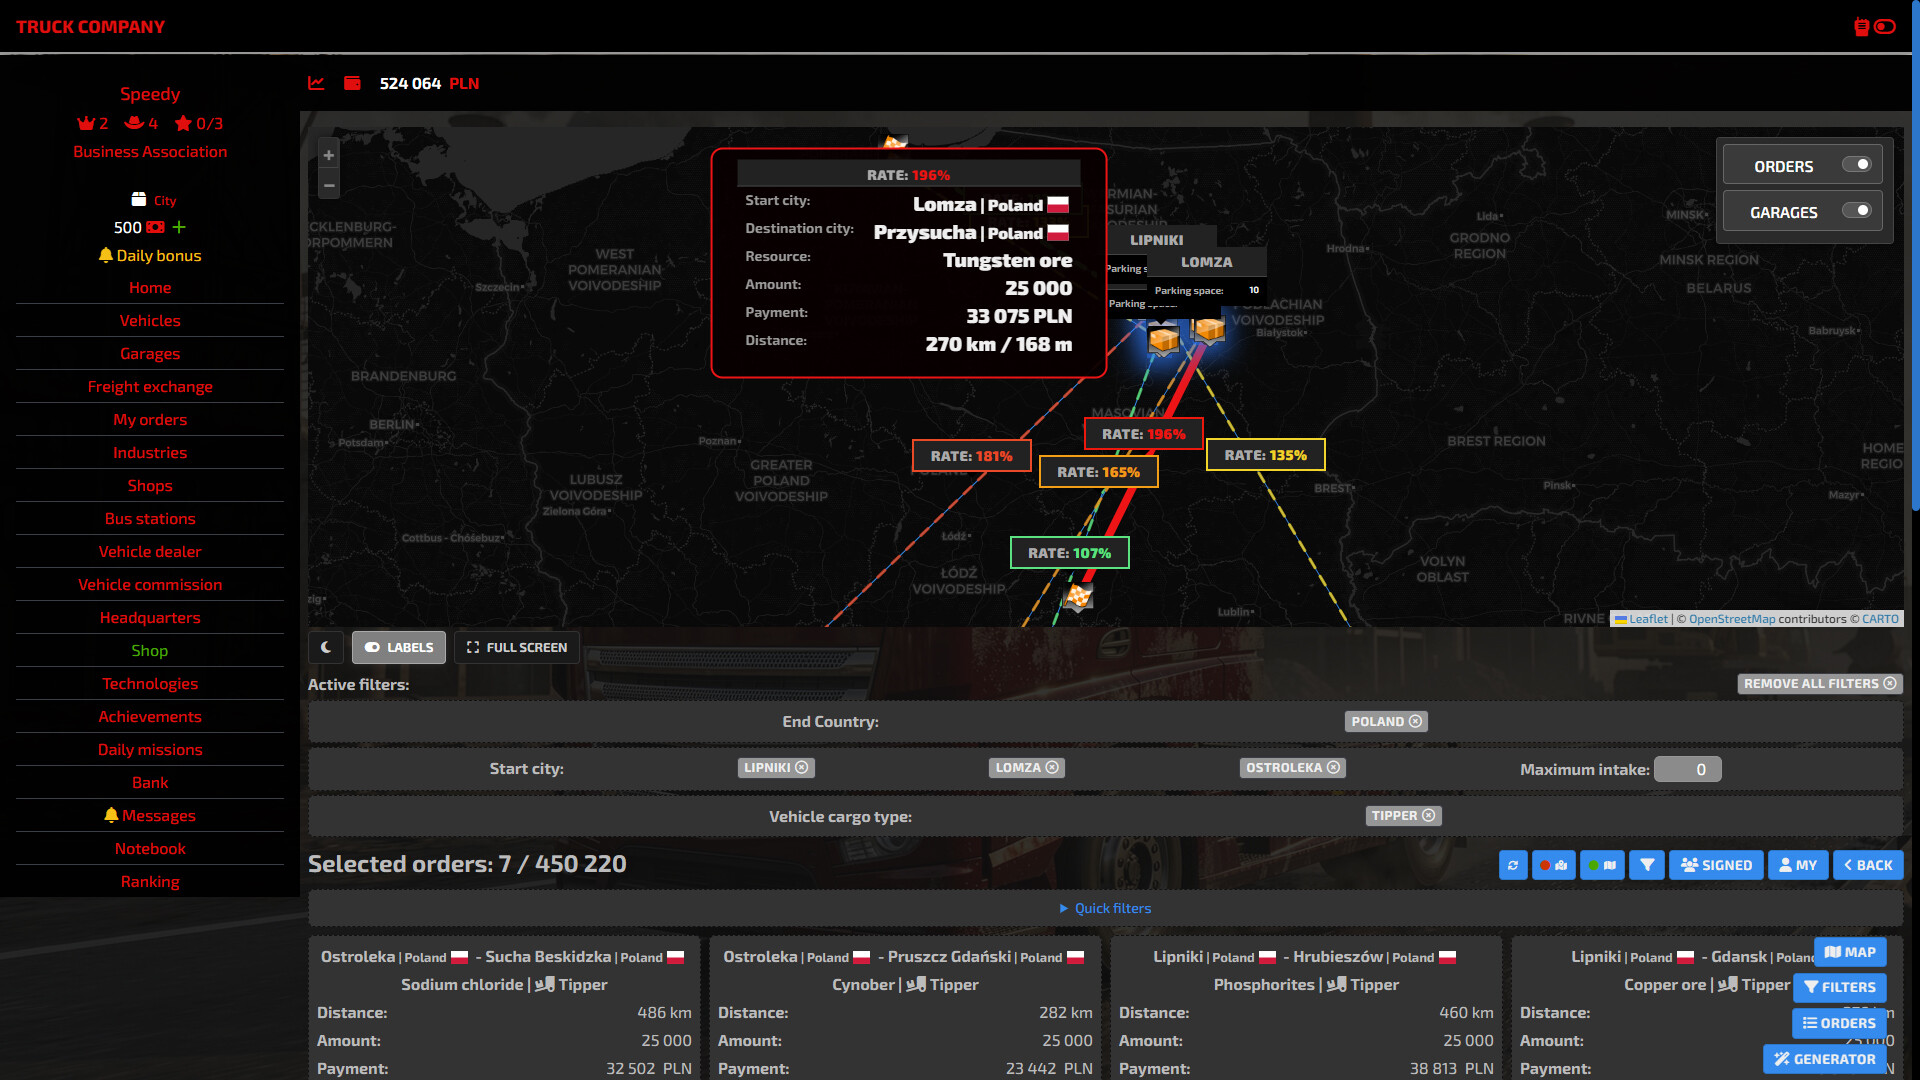Switch map to dark mode moon icon
This screenshot has height=1080, width=1920.
[x=326, y=647]
